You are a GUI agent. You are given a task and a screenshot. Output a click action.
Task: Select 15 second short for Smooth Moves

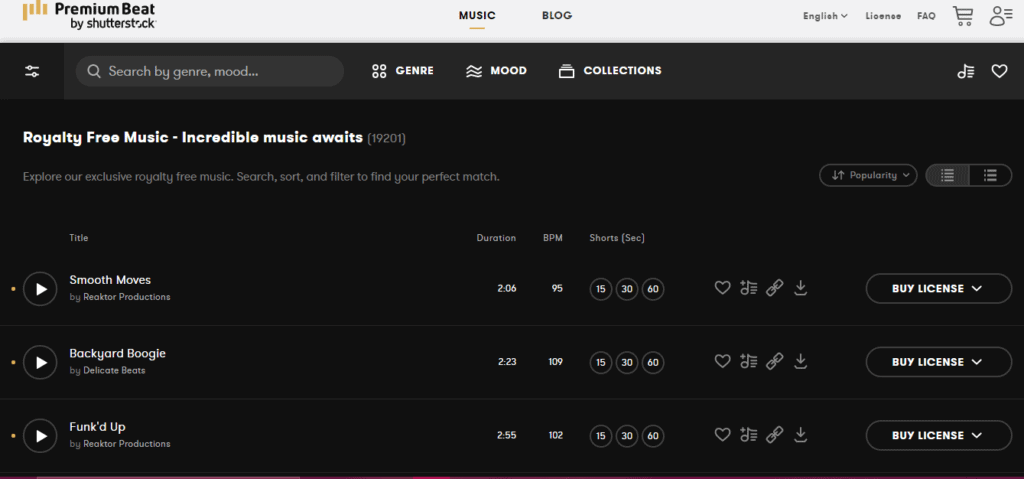601,289
